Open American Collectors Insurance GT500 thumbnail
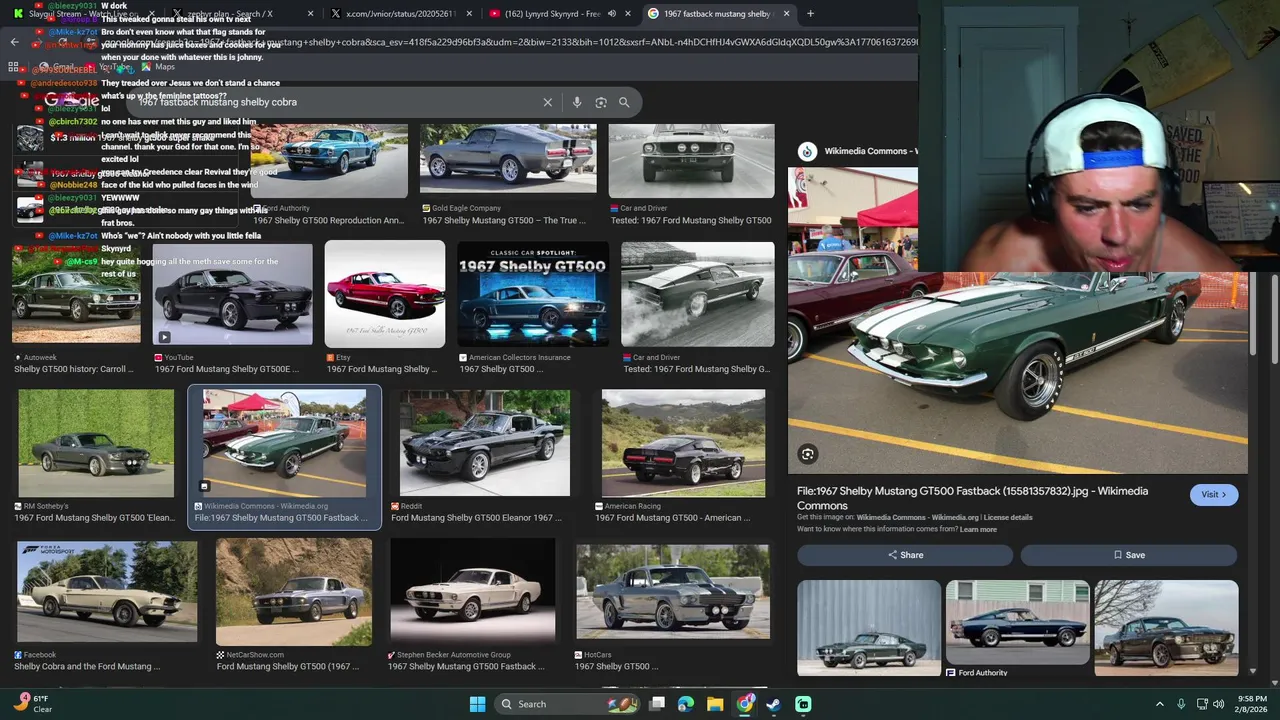The width and height of the screenshot is (1280, 720). pyautogui.click(x=533, y=294)
